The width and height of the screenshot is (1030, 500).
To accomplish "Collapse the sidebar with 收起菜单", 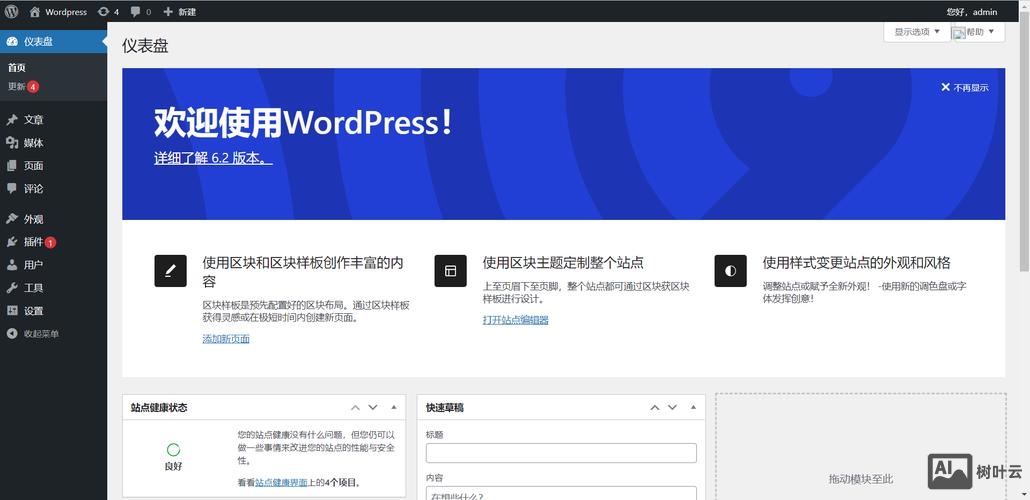I will (x=53, y=334).
